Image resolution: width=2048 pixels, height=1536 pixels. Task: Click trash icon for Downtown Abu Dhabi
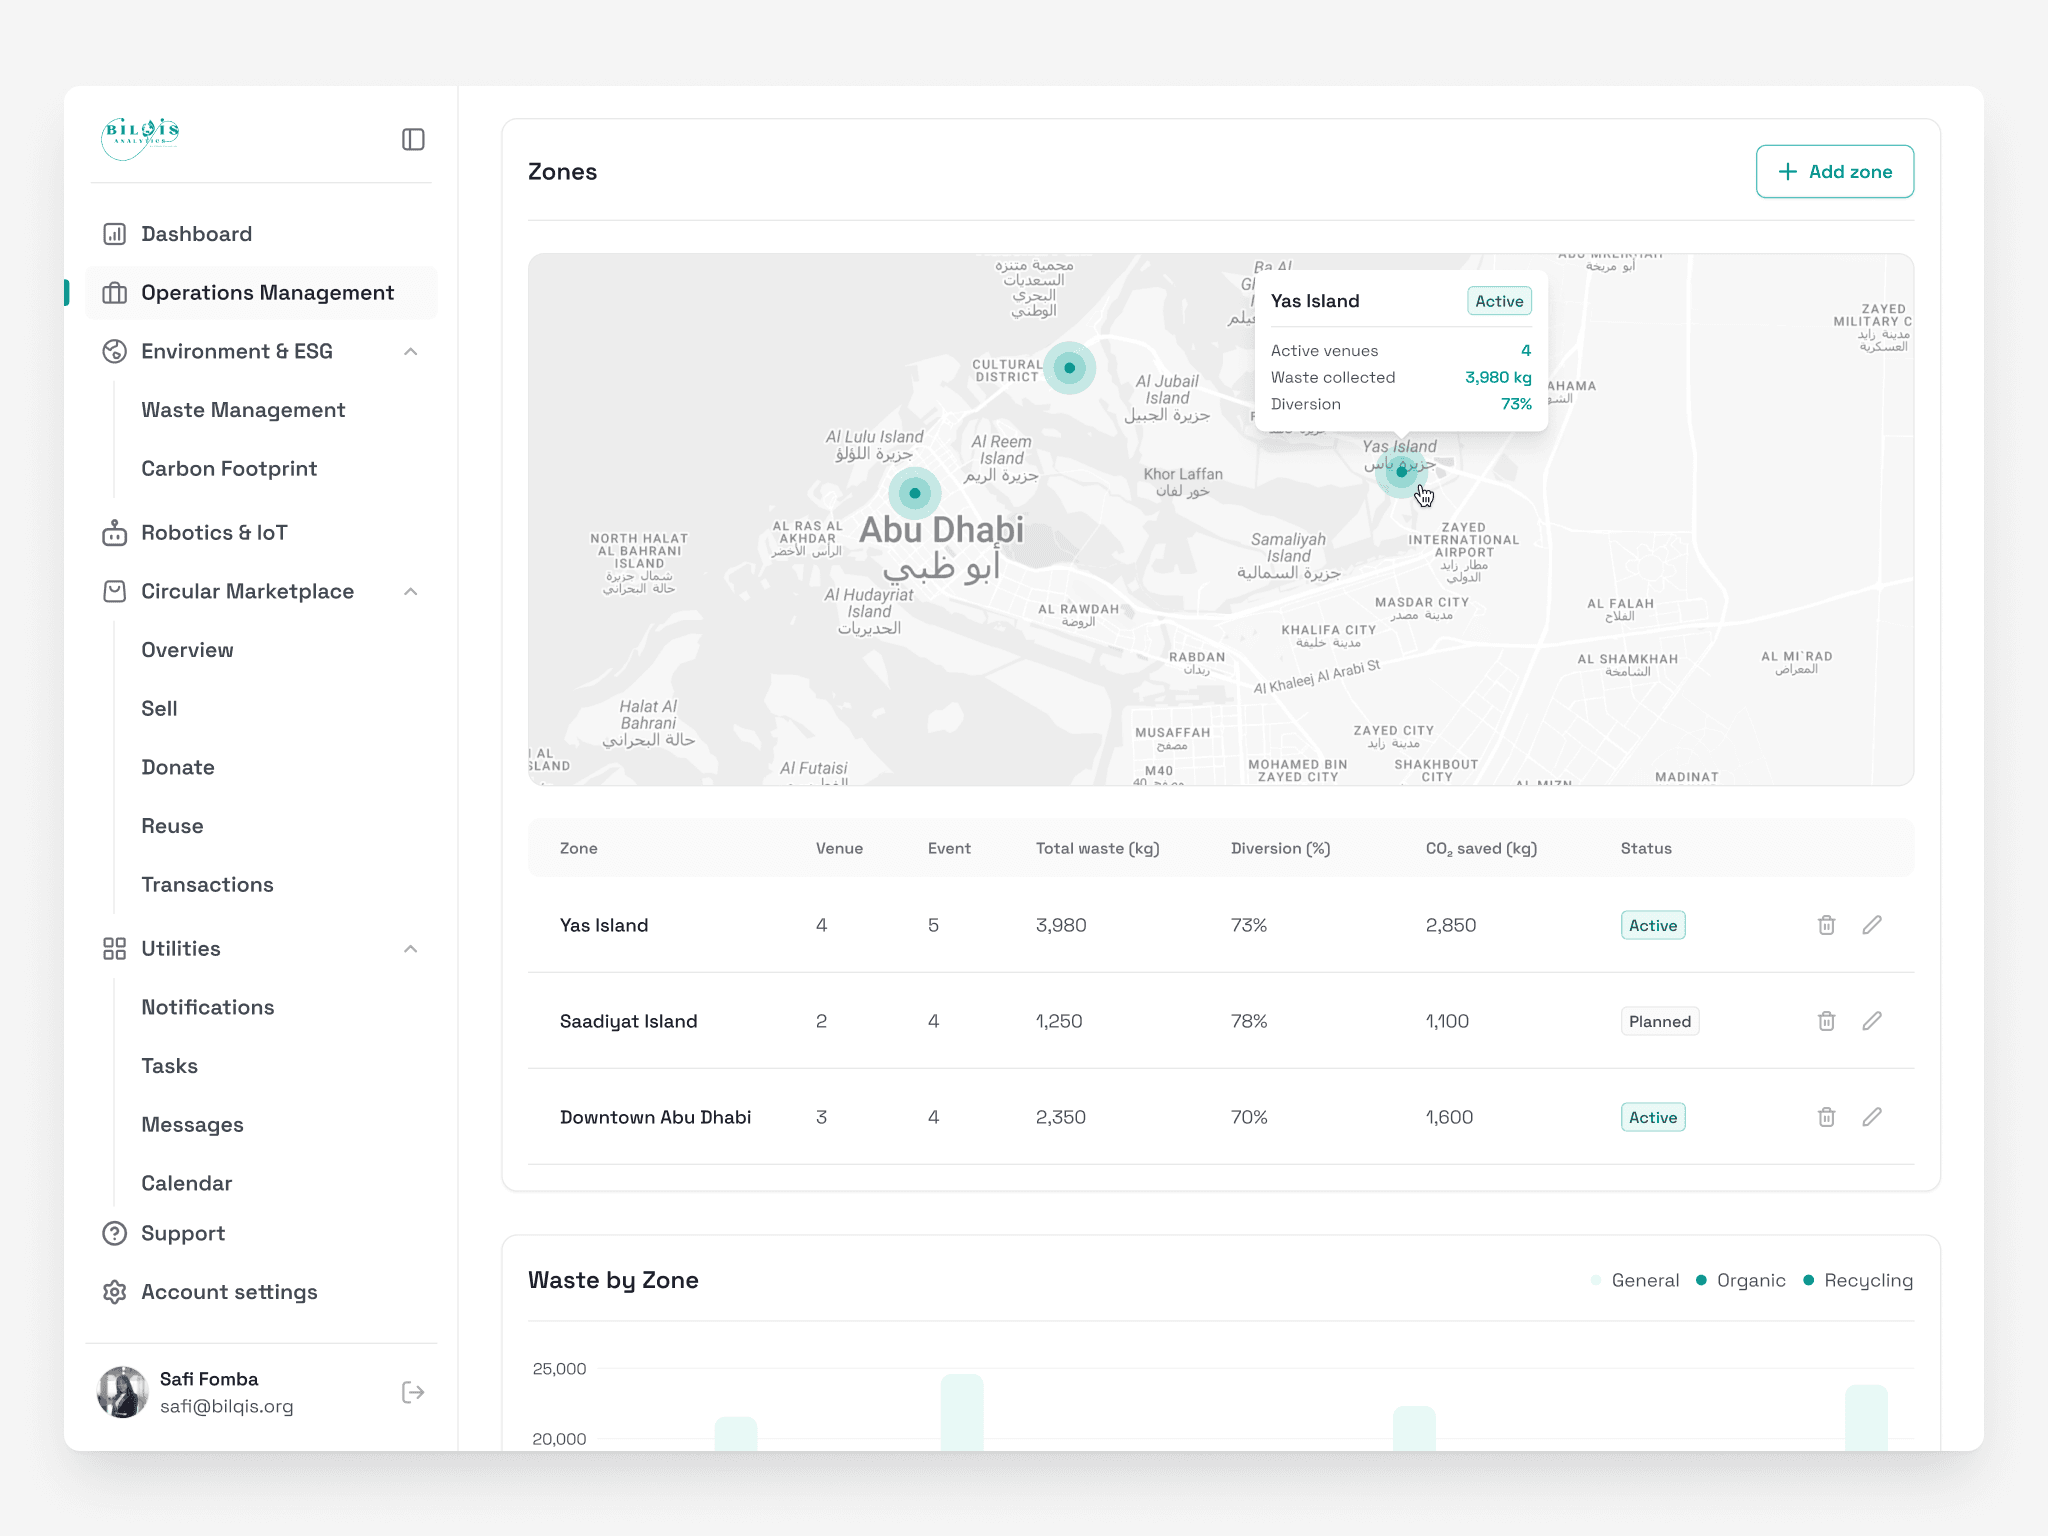coord(1826,1117)
